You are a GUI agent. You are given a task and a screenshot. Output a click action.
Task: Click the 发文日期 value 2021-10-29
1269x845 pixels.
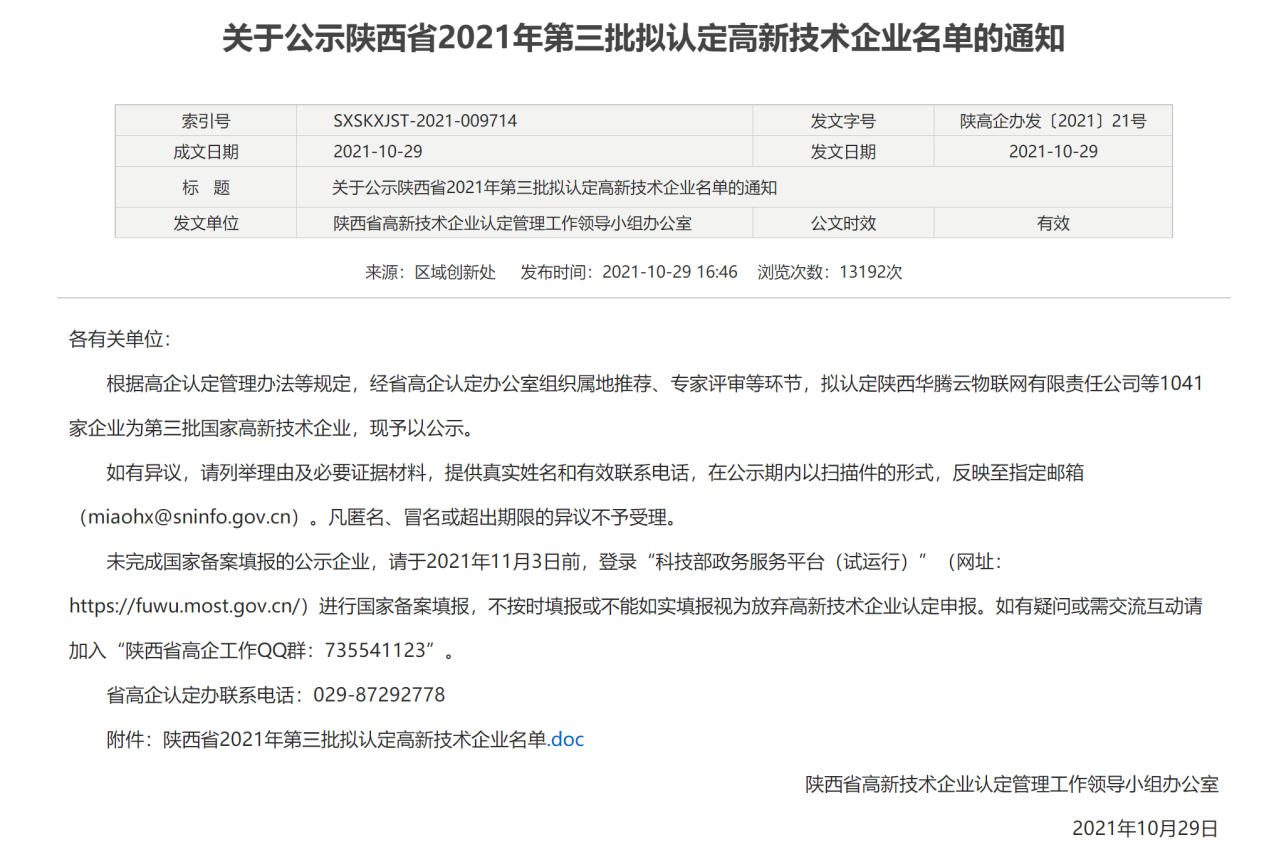pyautogui.click(x=1052, y=152)
